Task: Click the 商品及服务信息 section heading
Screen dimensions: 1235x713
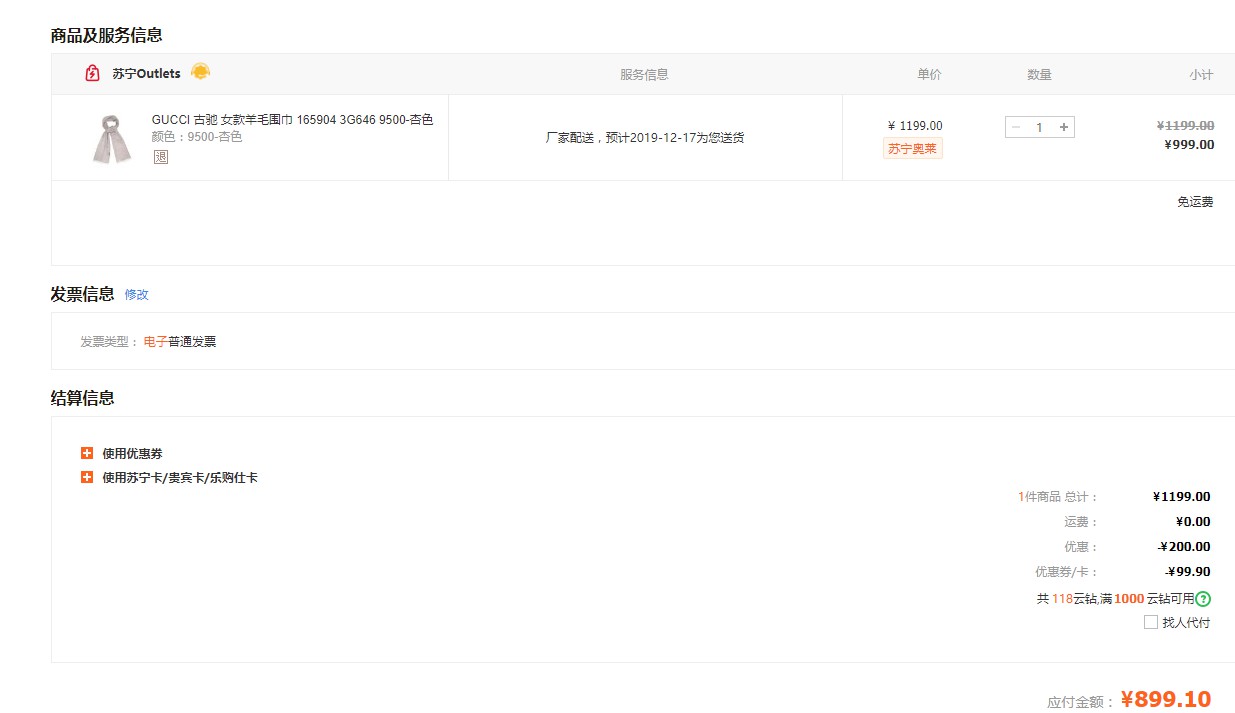Action: 107,35
